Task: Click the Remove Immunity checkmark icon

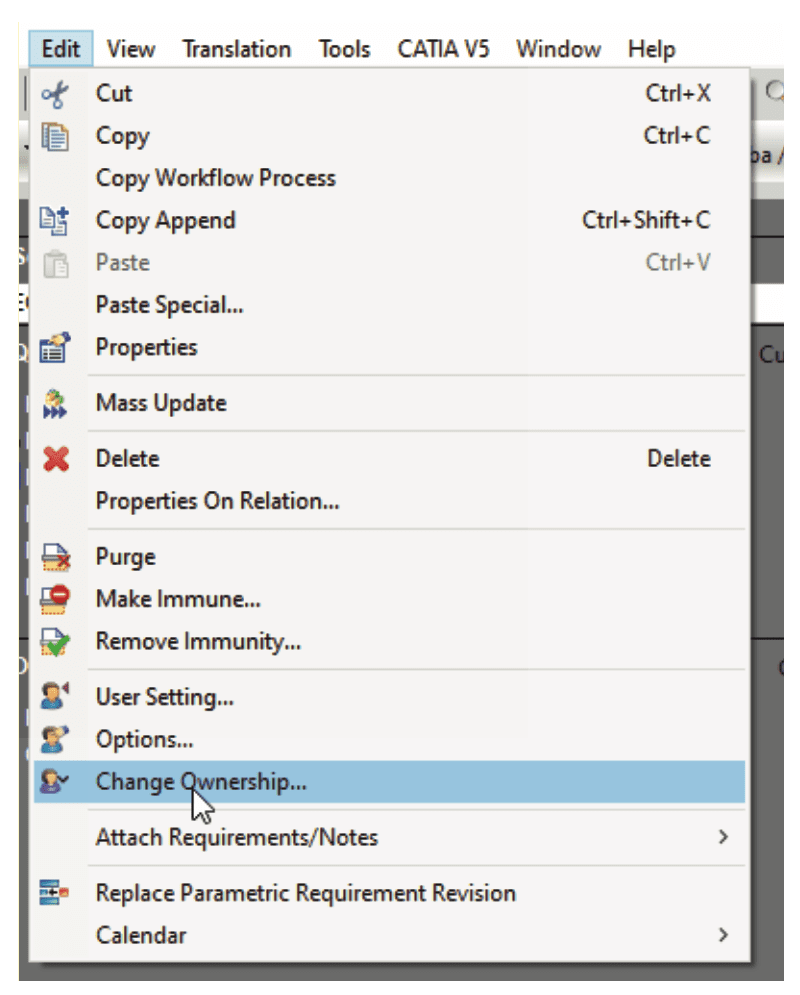Action: 55,642
